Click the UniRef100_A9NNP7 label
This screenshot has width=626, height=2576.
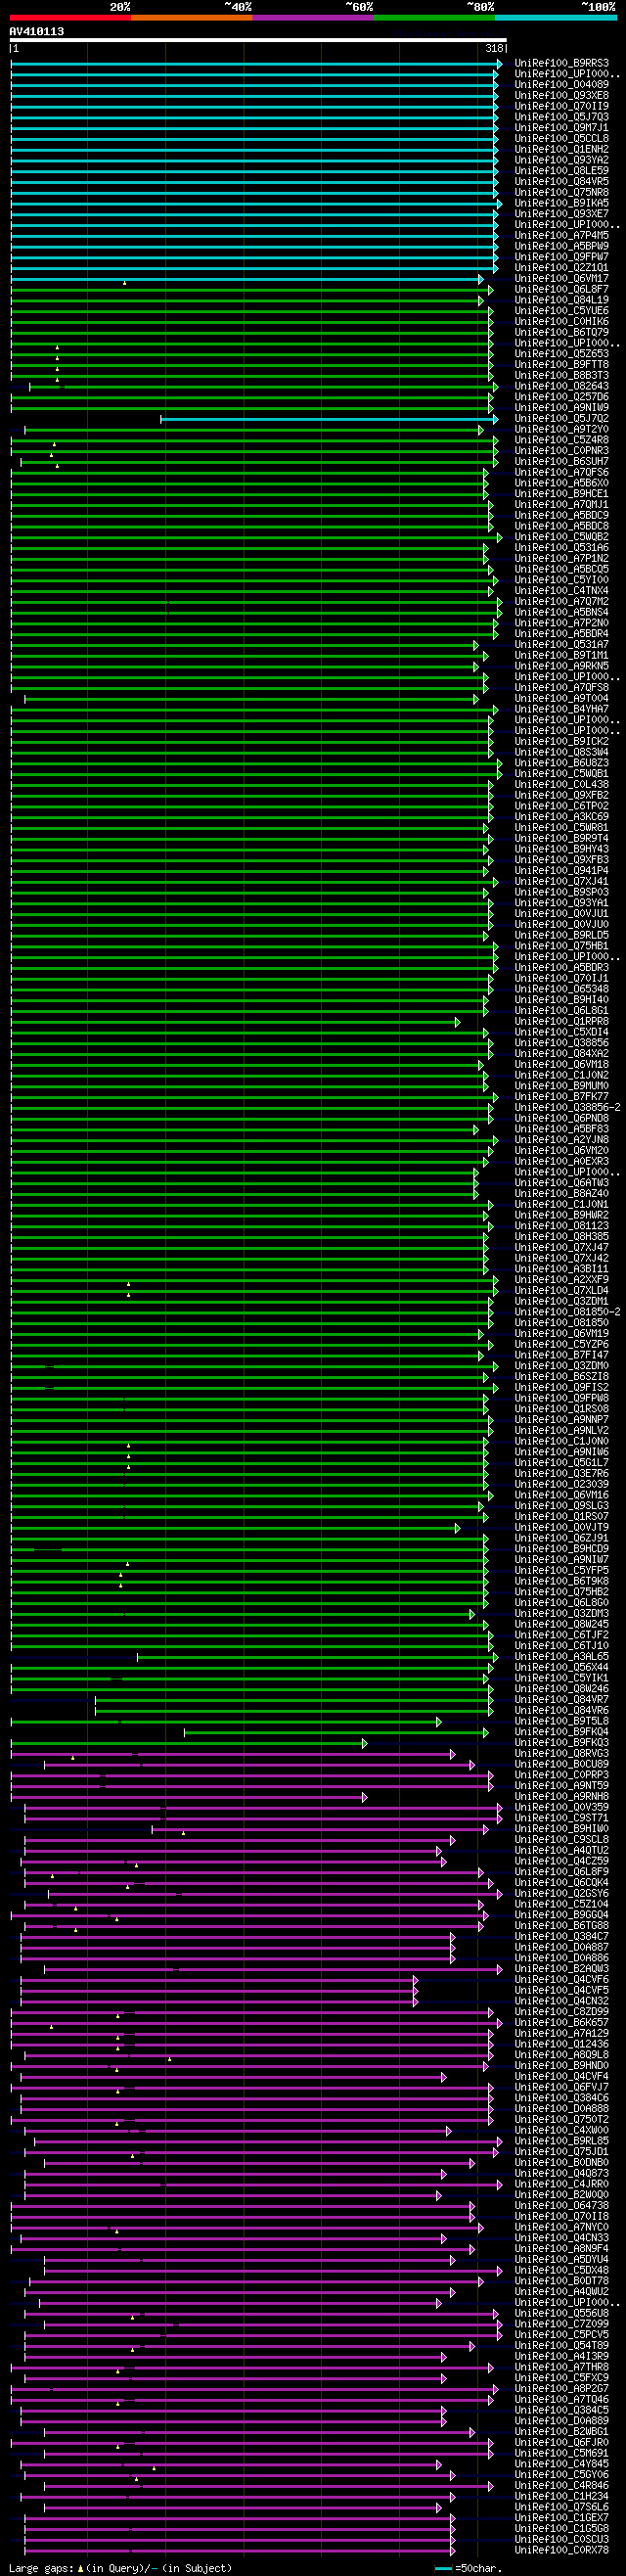click(x=561, y=1420)
